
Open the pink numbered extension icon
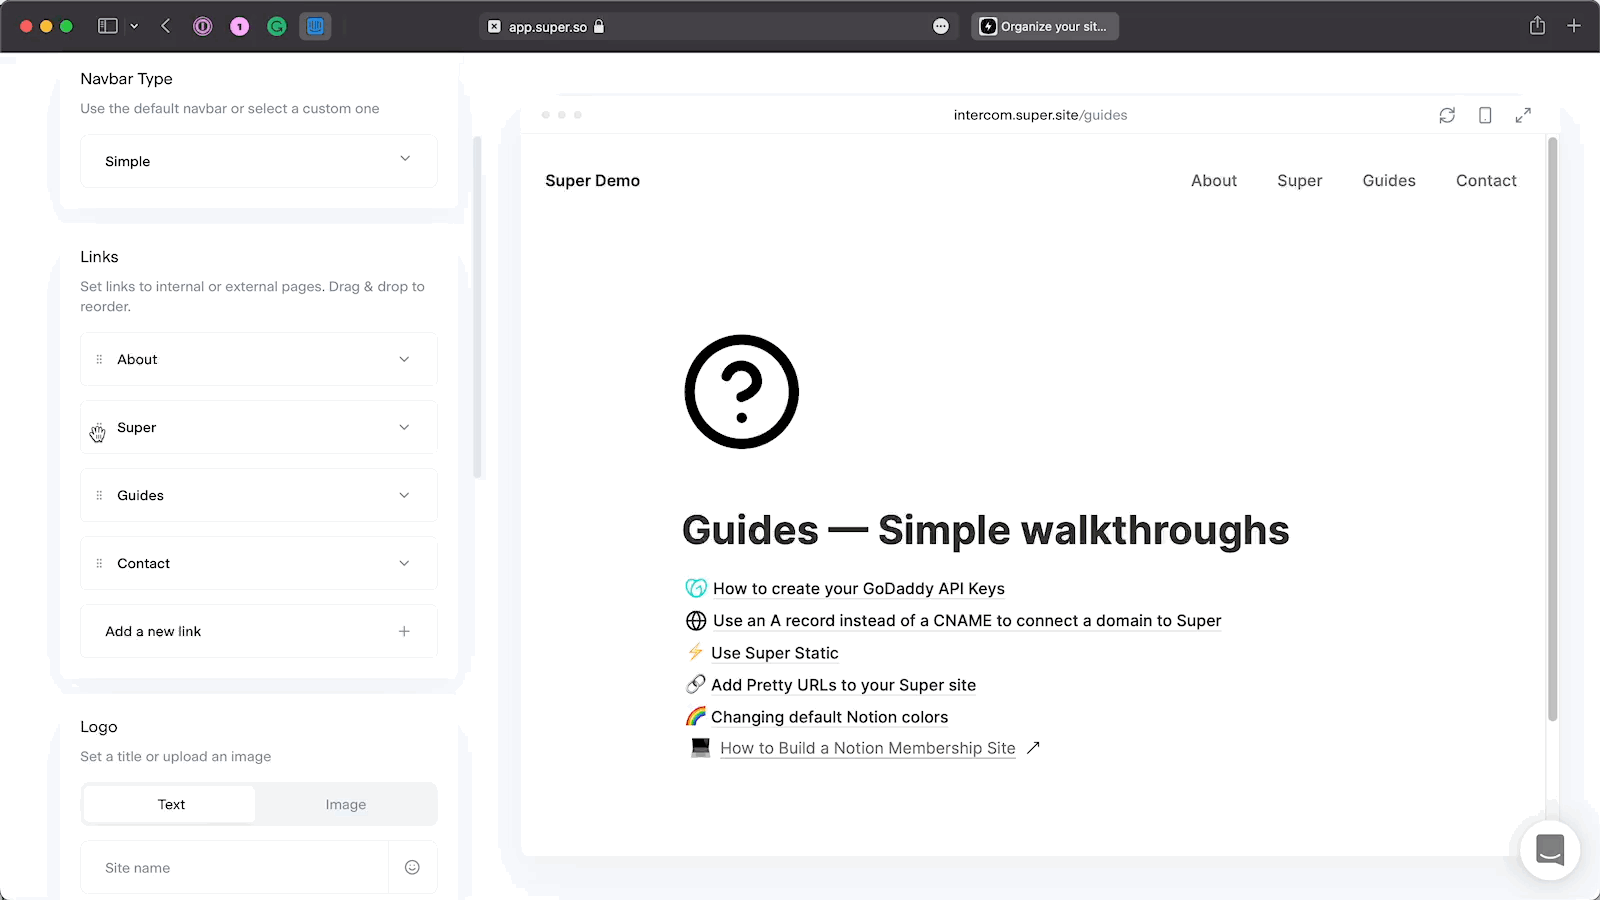(x=240, y=27)
